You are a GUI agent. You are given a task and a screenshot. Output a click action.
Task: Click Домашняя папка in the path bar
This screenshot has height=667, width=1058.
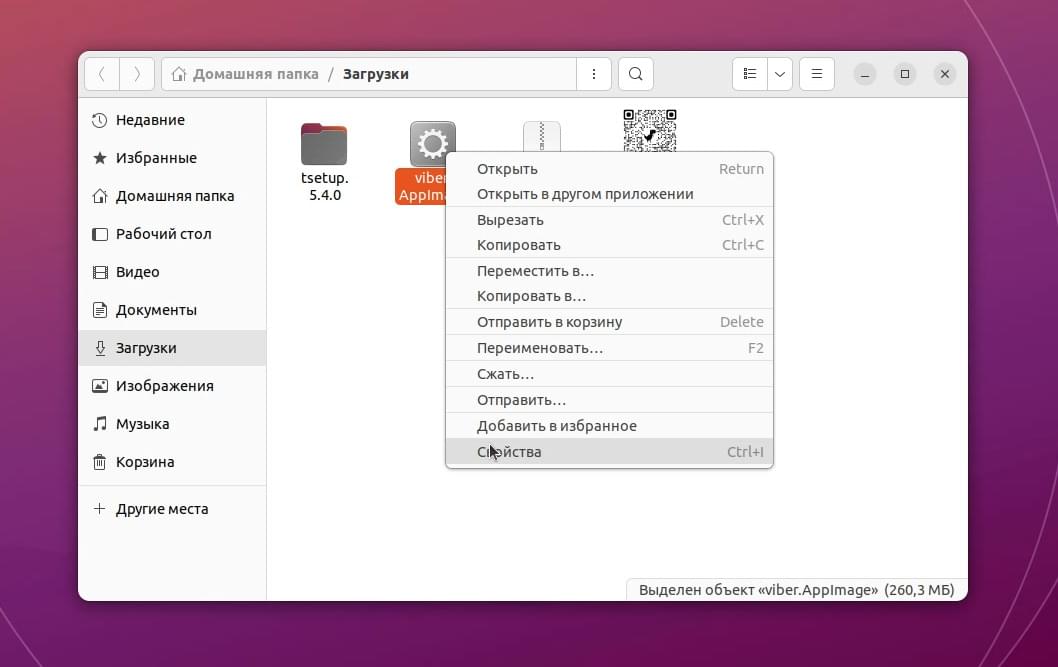pos(256,74)
